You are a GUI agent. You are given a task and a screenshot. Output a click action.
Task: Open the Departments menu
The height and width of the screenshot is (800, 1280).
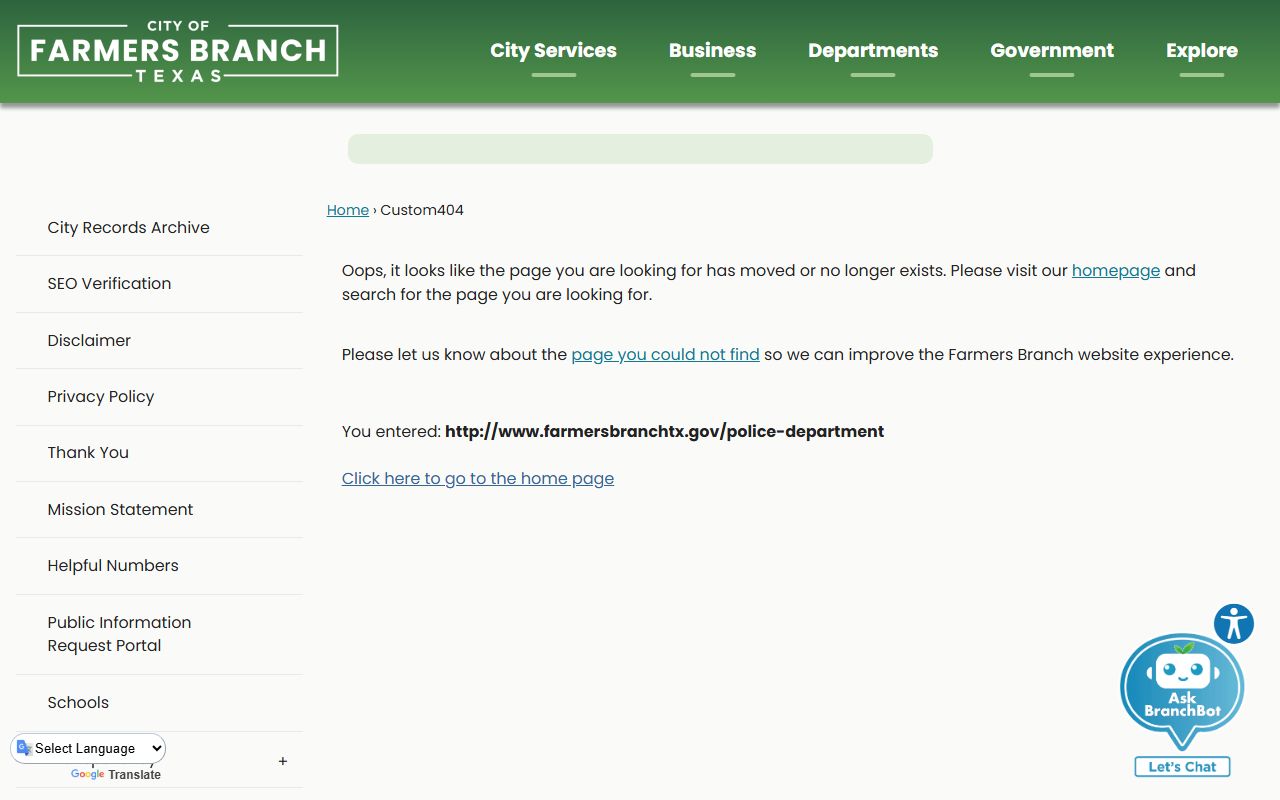pos(873,51)
